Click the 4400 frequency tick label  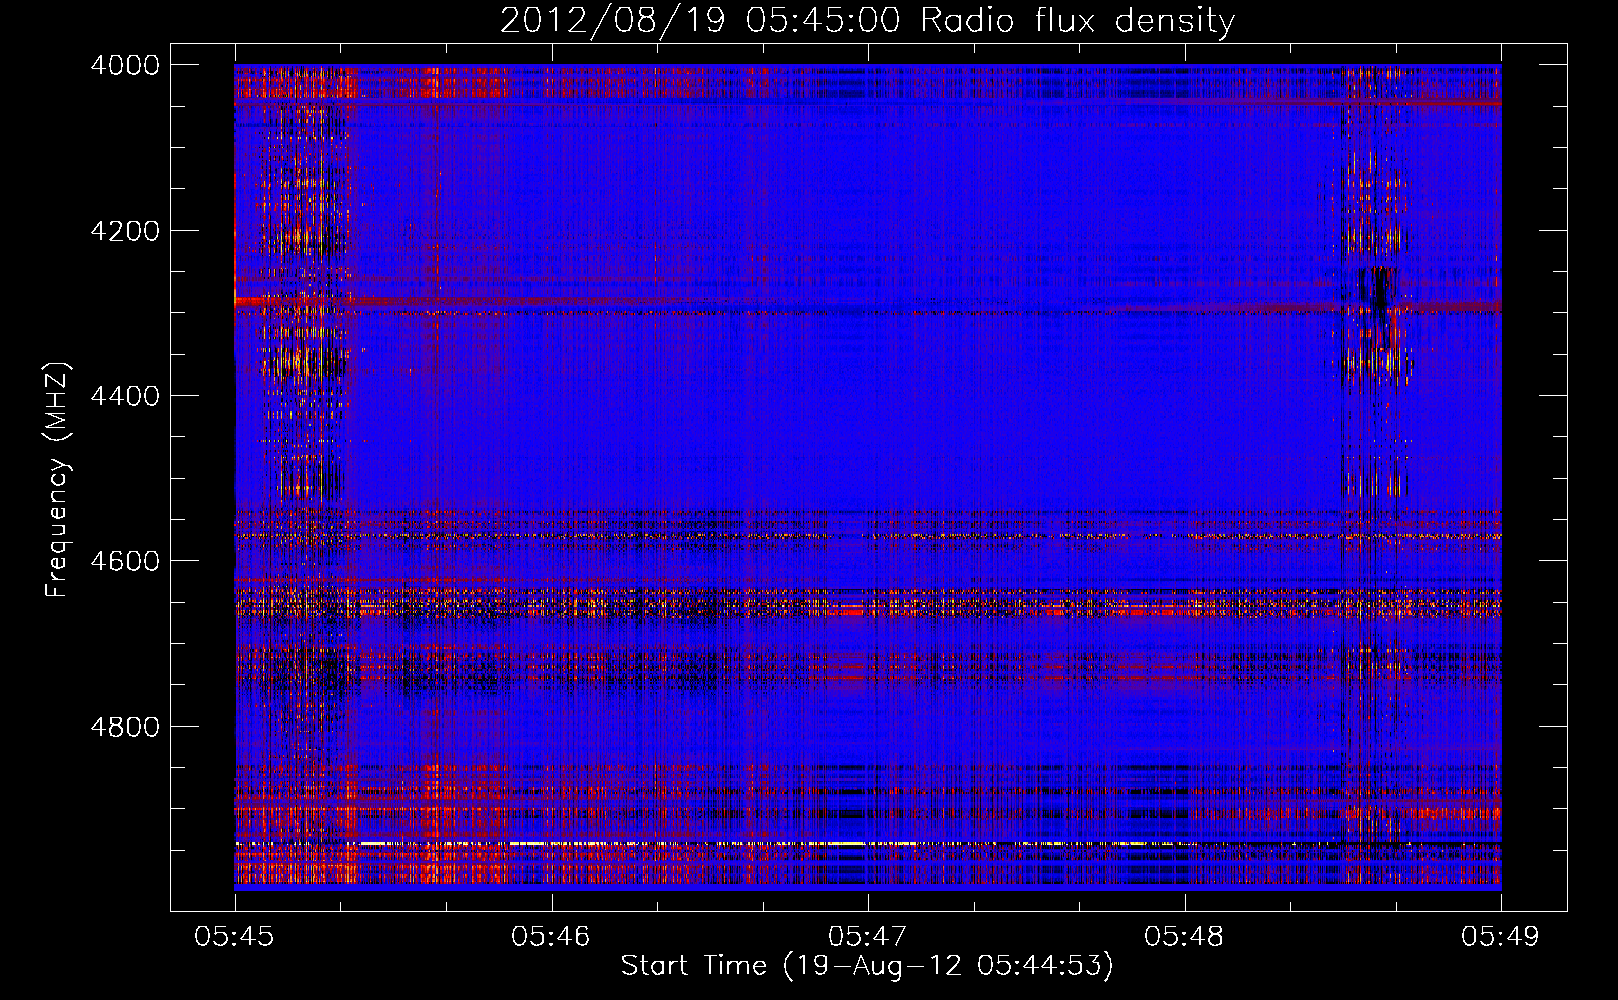(125, 396)
